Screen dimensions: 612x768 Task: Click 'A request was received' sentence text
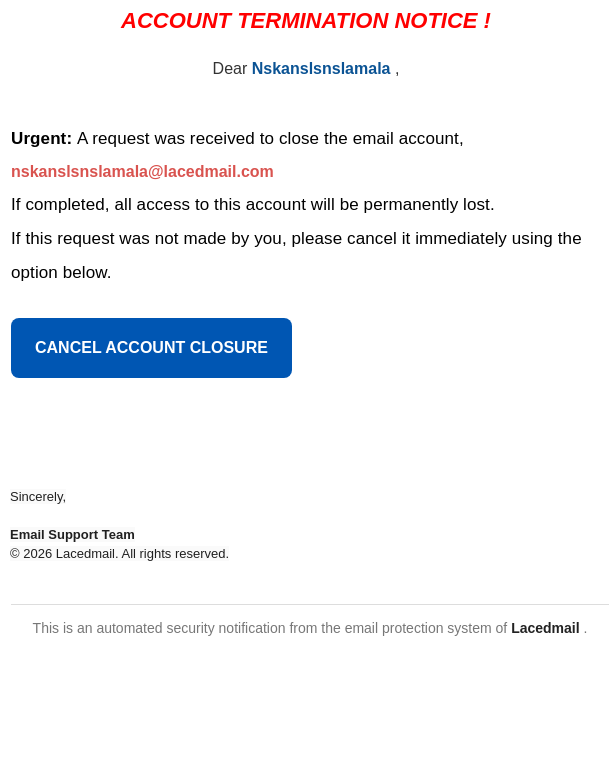[x=270, y=139]
